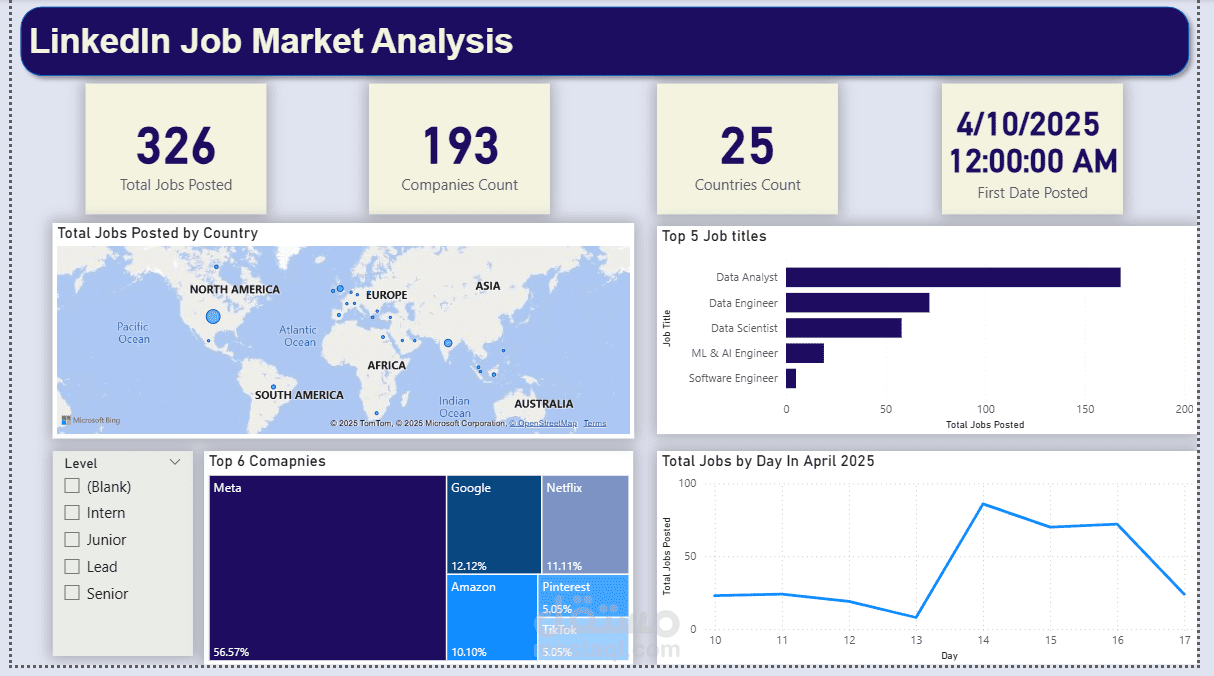Click the Top 5 Job titles heading

pos(714,236)
